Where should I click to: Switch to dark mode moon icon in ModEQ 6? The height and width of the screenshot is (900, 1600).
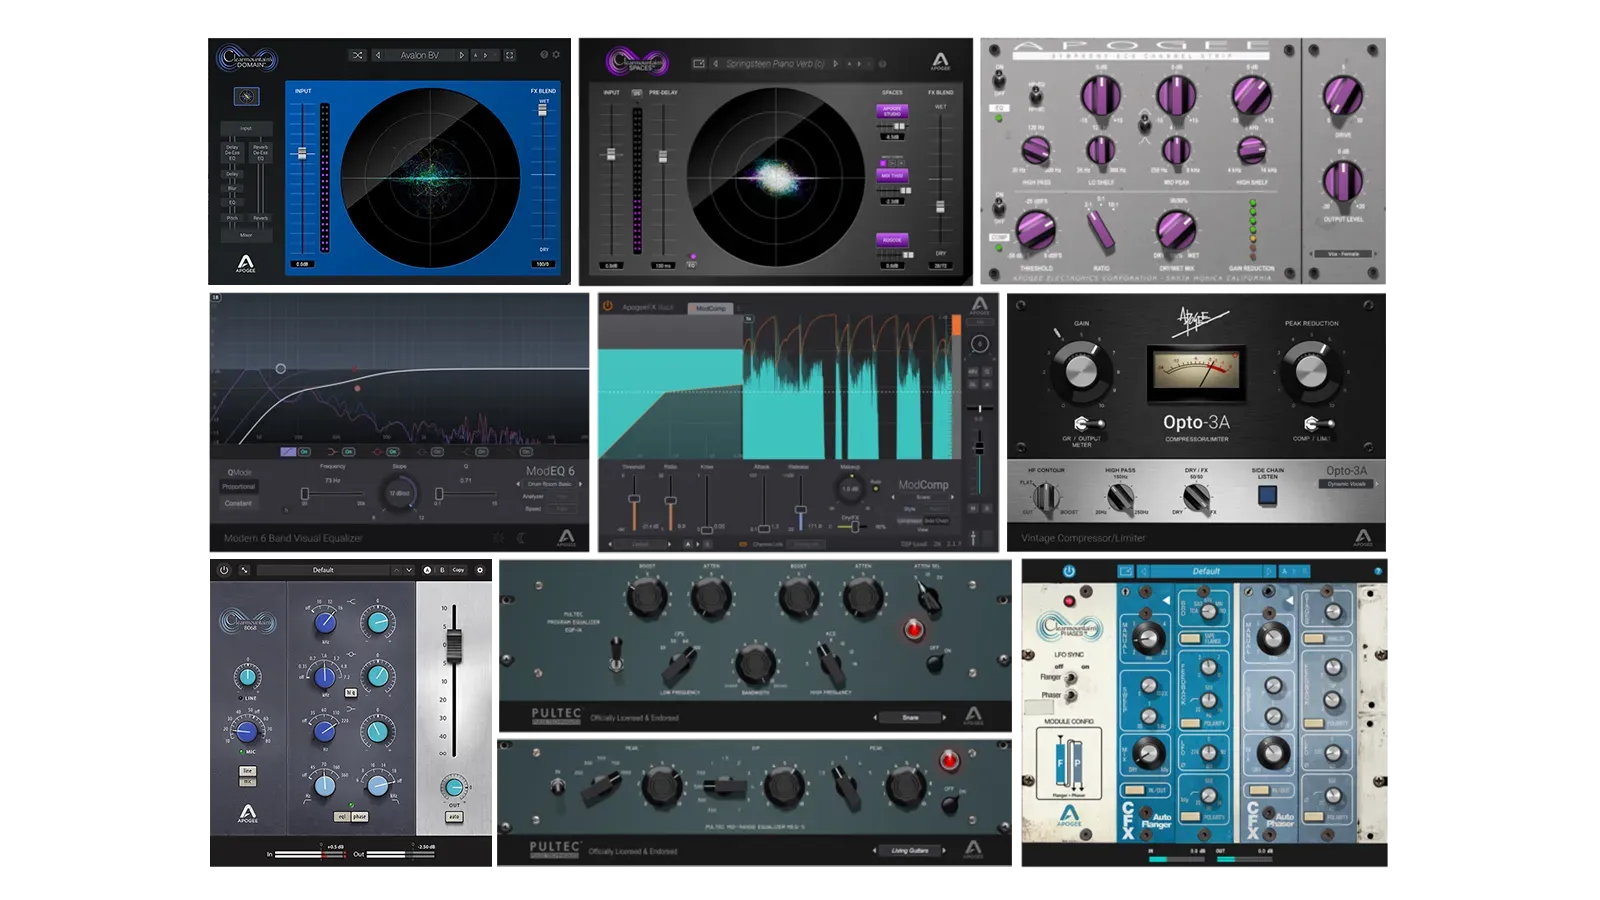521,538
